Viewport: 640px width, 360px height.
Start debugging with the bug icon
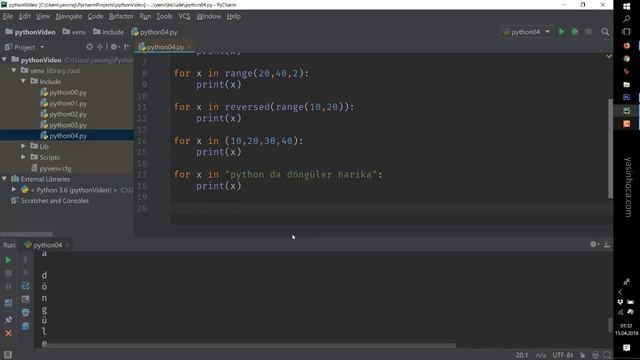(x=575, y=32)
